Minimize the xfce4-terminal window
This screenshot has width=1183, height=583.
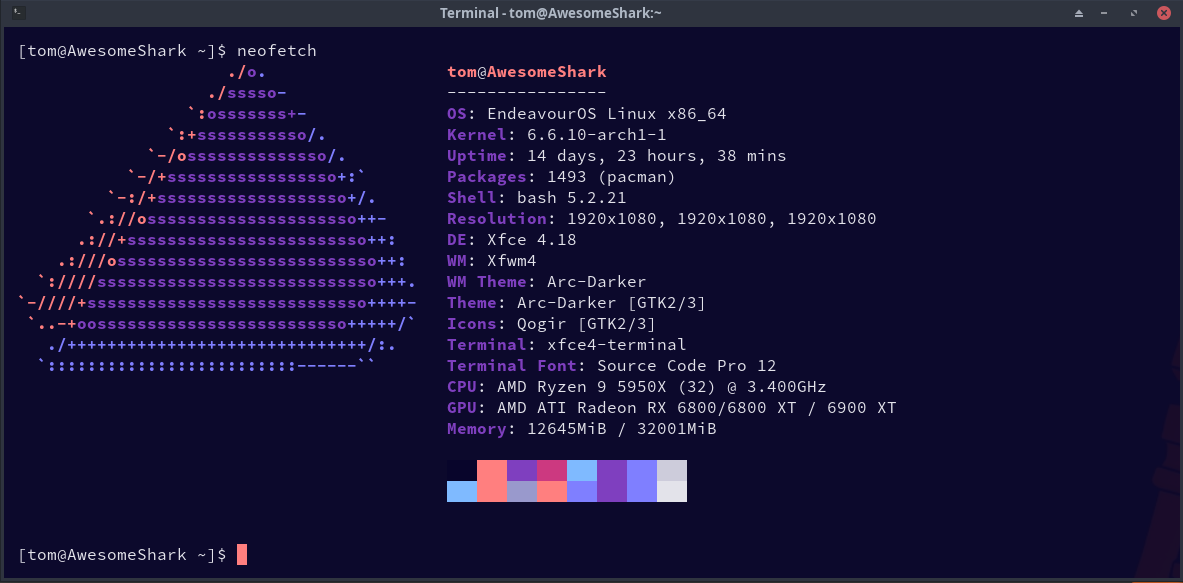tap(1107, 14)
